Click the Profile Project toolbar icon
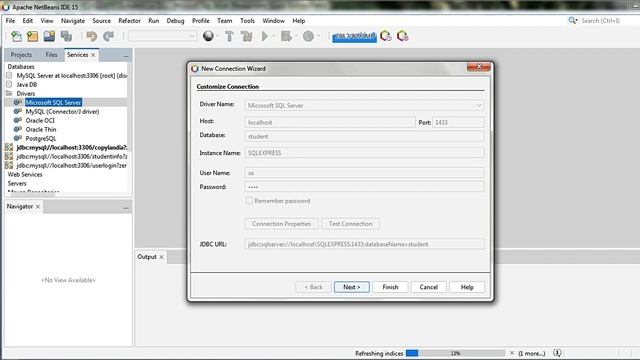640x360 pixels. [308, 36]
